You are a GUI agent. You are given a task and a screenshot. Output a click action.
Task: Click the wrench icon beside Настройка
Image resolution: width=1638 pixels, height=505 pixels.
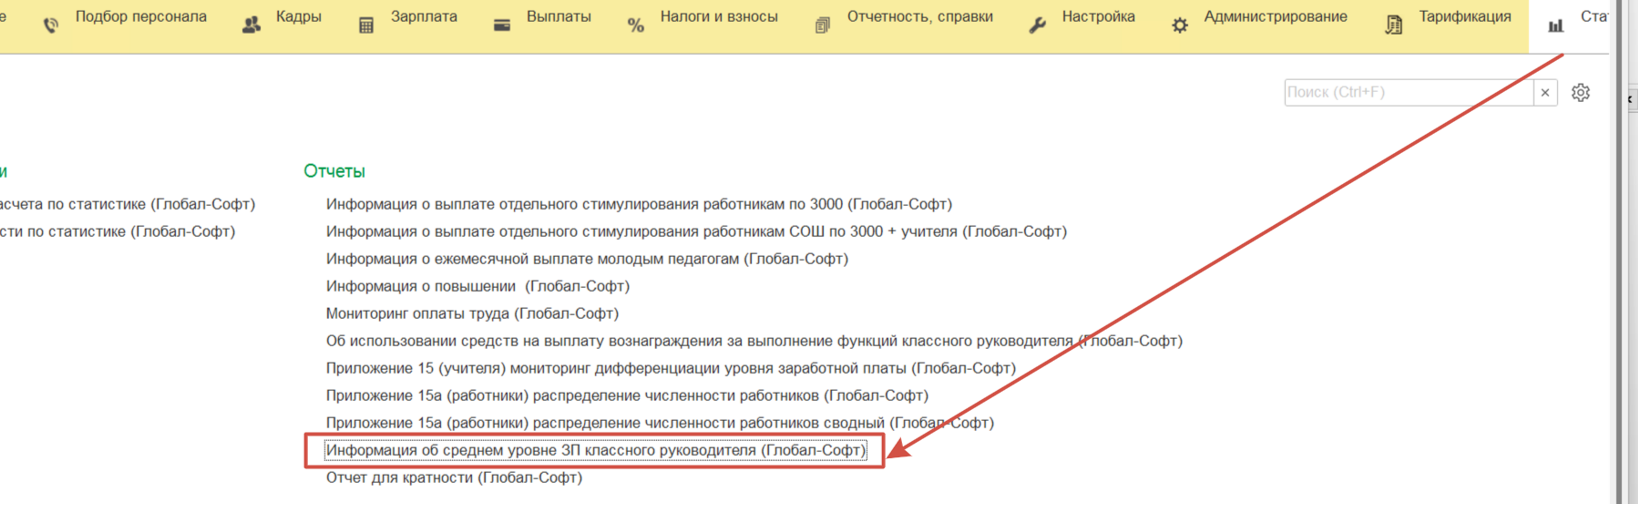click(x=1037, y=25)
